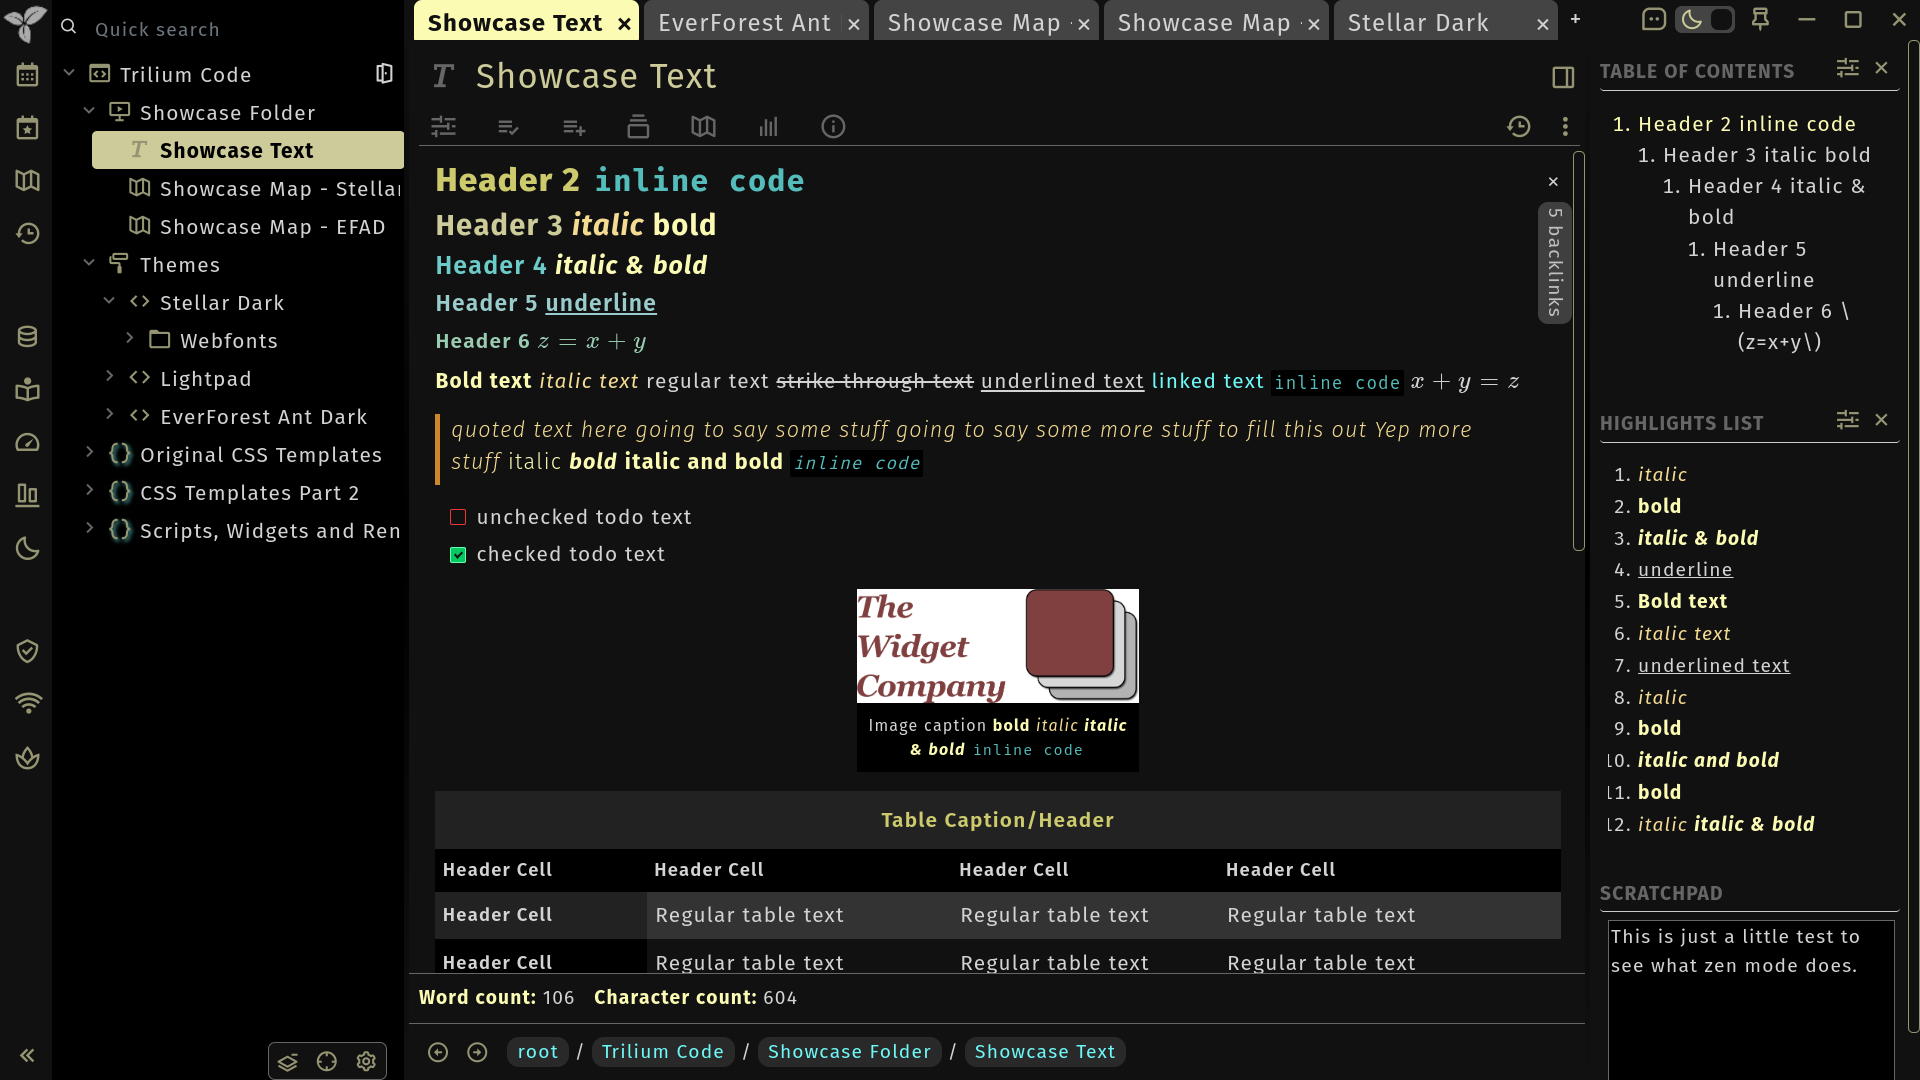Go to Trilium Code in breadcrumb
This screenshot has height=1080, width=1920.
[x=663, y=1052]
